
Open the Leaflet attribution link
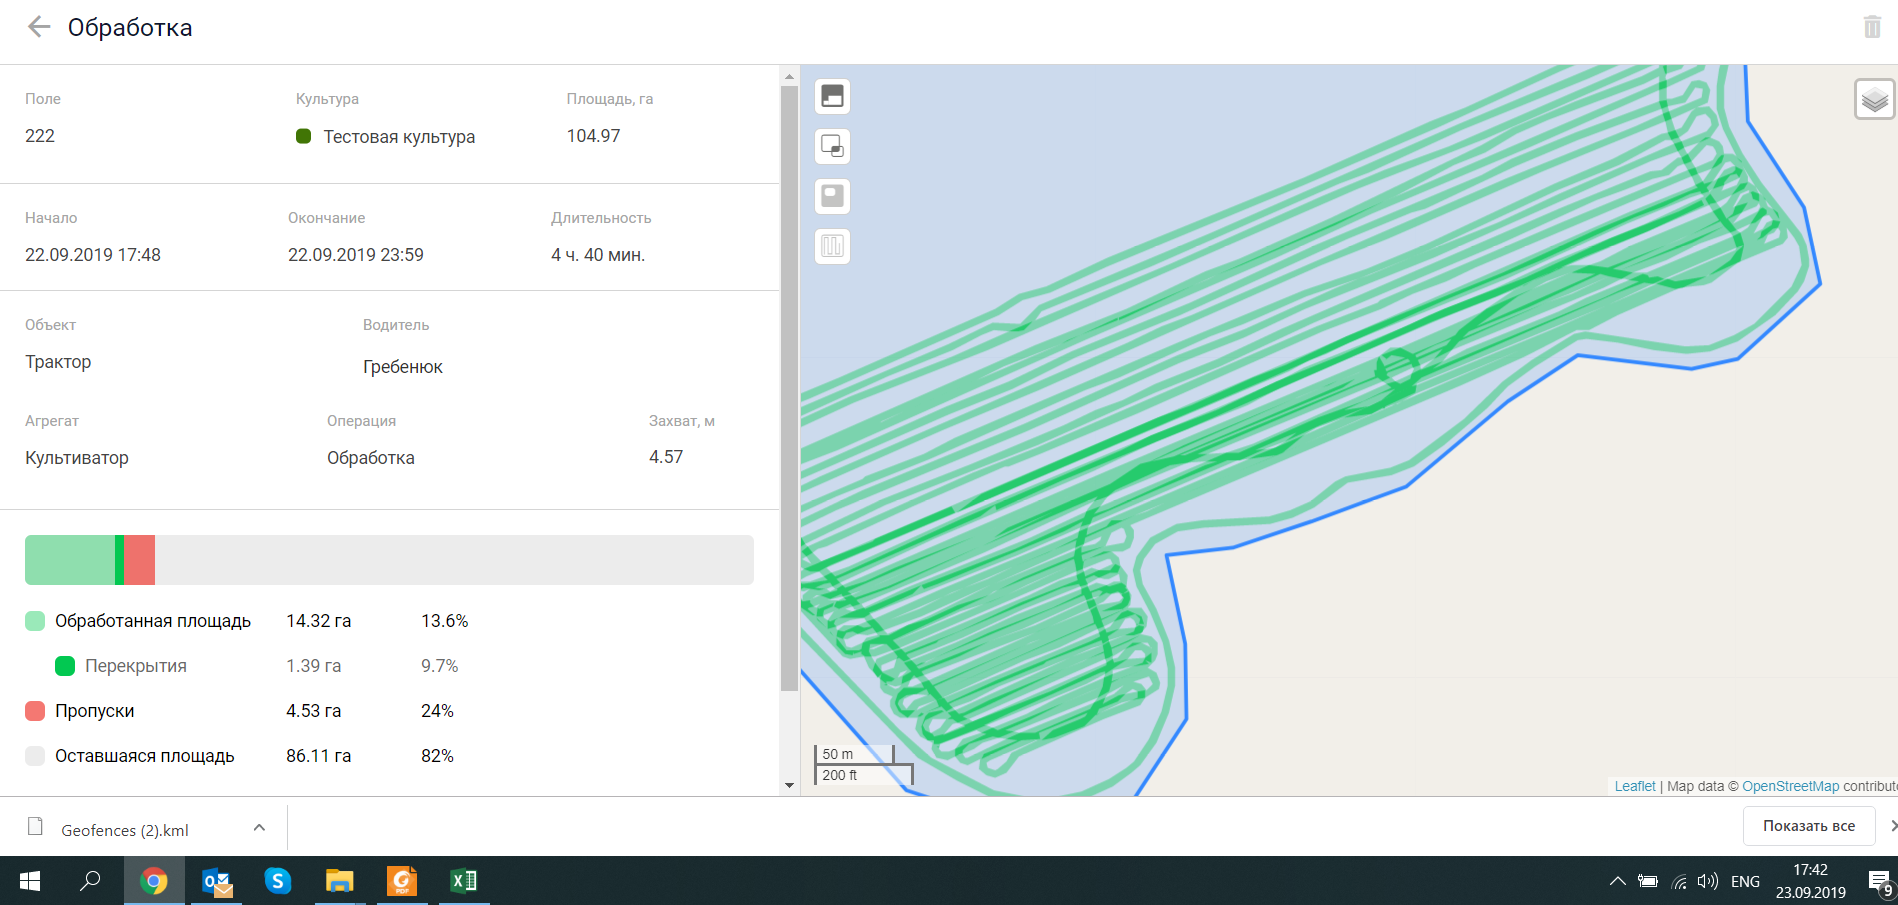1634,786
